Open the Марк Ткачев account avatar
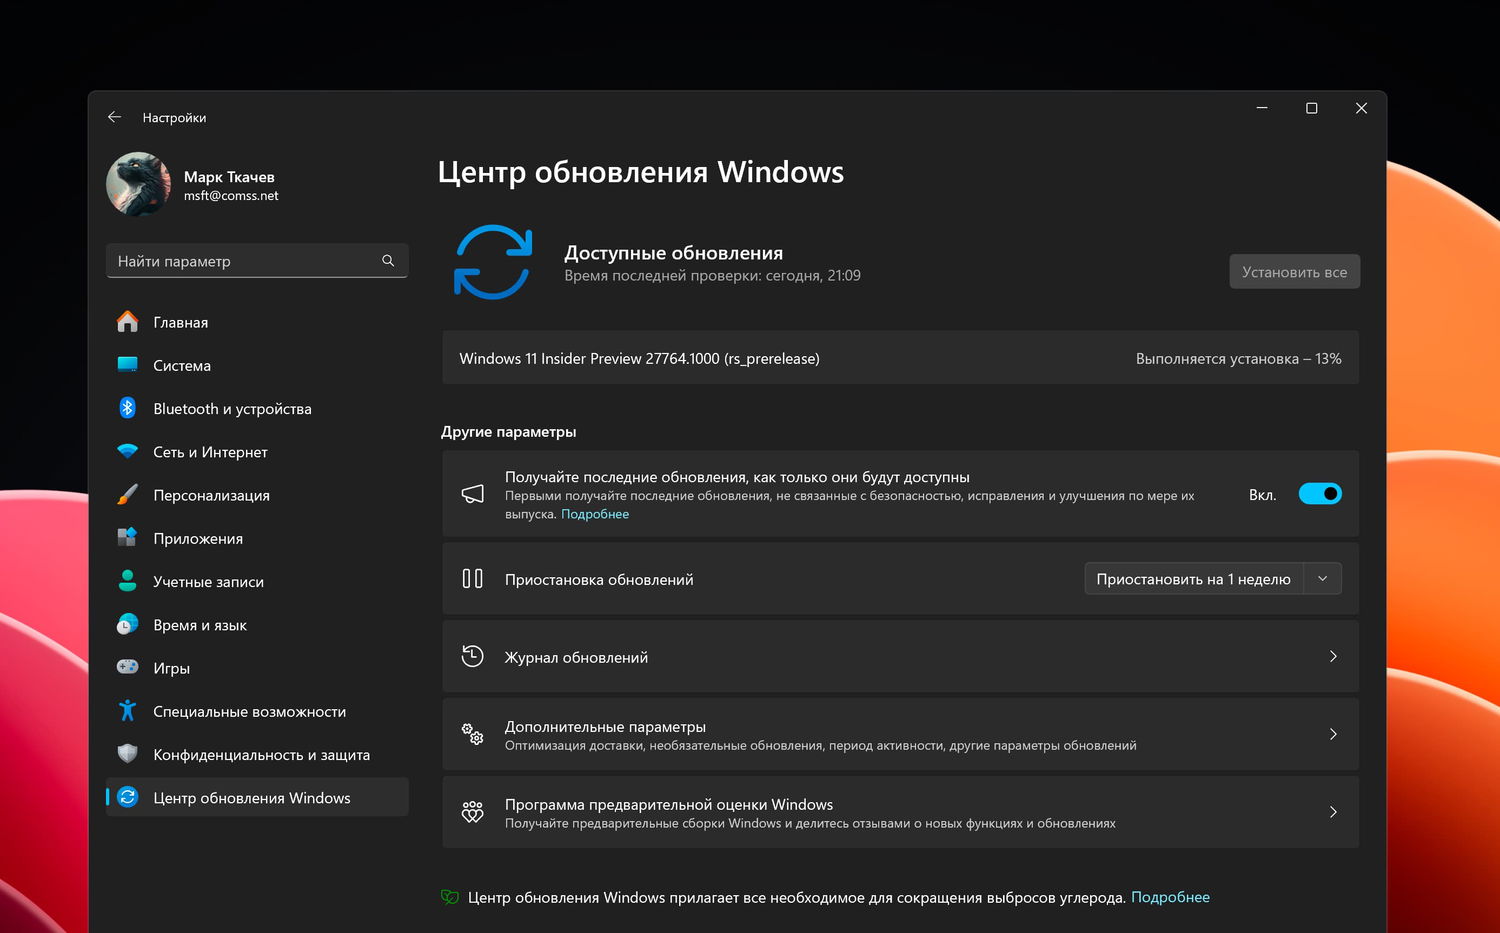The height and width of the screenshot is (933, 1500). point(139,184)
